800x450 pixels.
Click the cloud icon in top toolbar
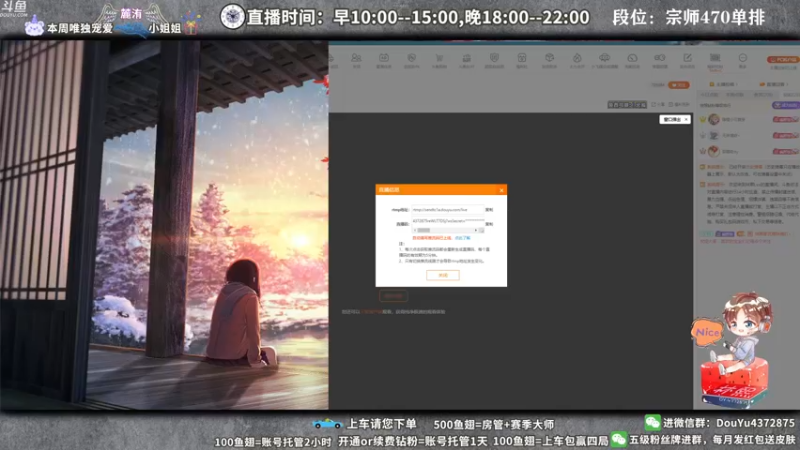[x=604, y=58]
